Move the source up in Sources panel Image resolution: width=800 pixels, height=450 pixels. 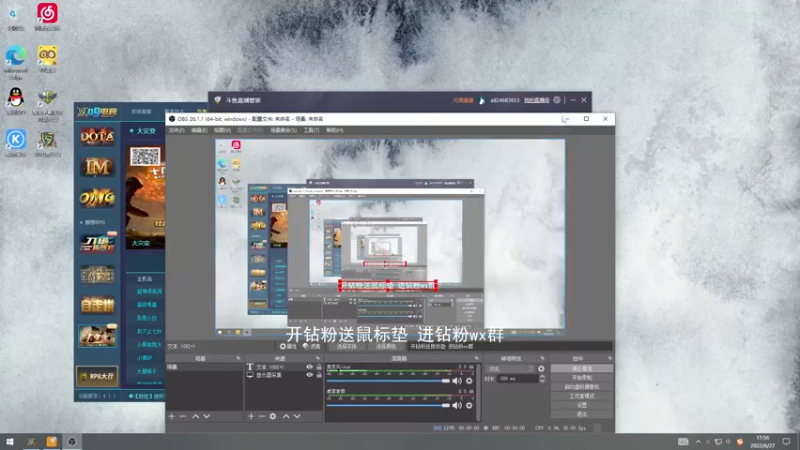pyautogui.click(x=286, y=416)
